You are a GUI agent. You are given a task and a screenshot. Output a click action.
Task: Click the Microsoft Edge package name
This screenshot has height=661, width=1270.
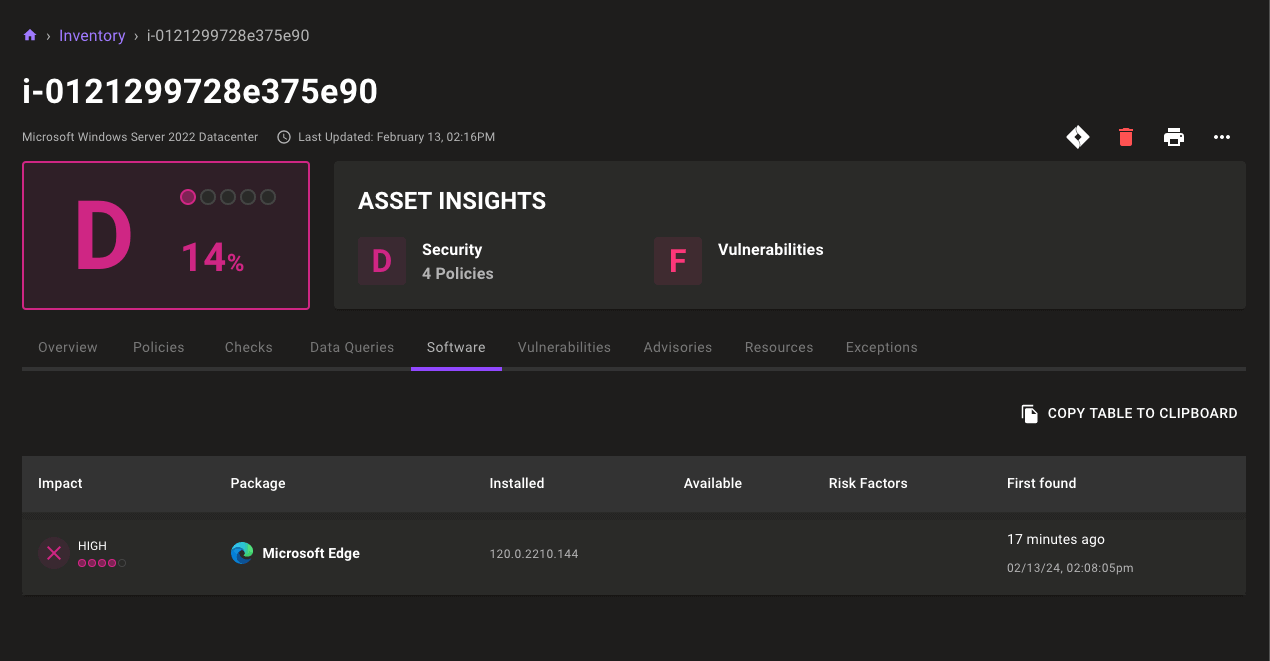coord(311,553)
